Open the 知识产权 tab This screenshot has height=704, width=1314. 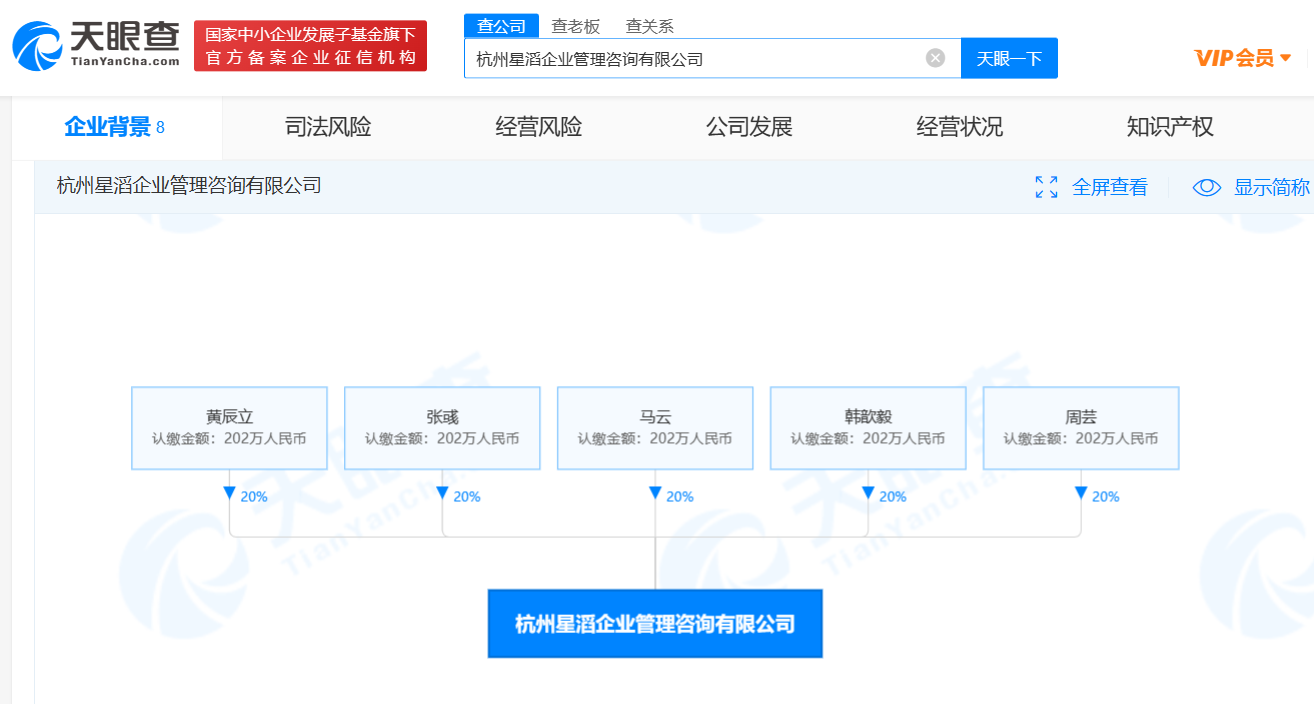1170,127
